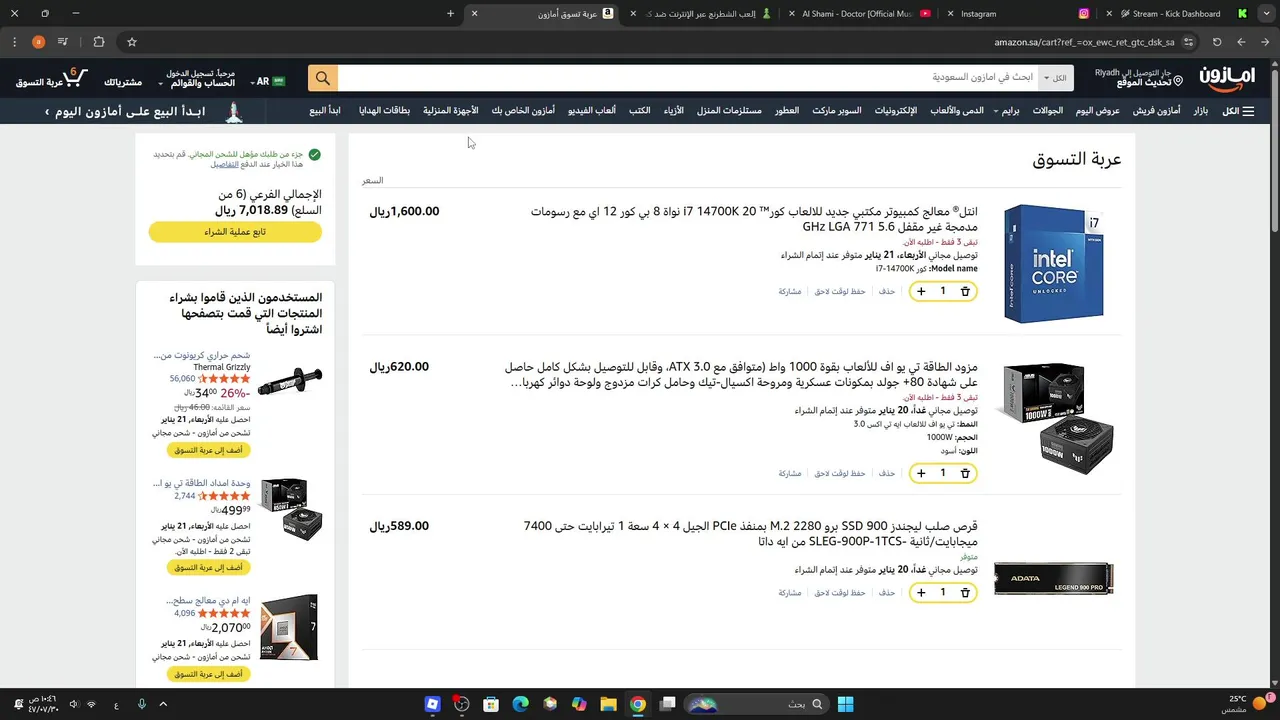The image size is (1280, 720).
Task: Open the volume control in system tray
Action: (73, 704)
